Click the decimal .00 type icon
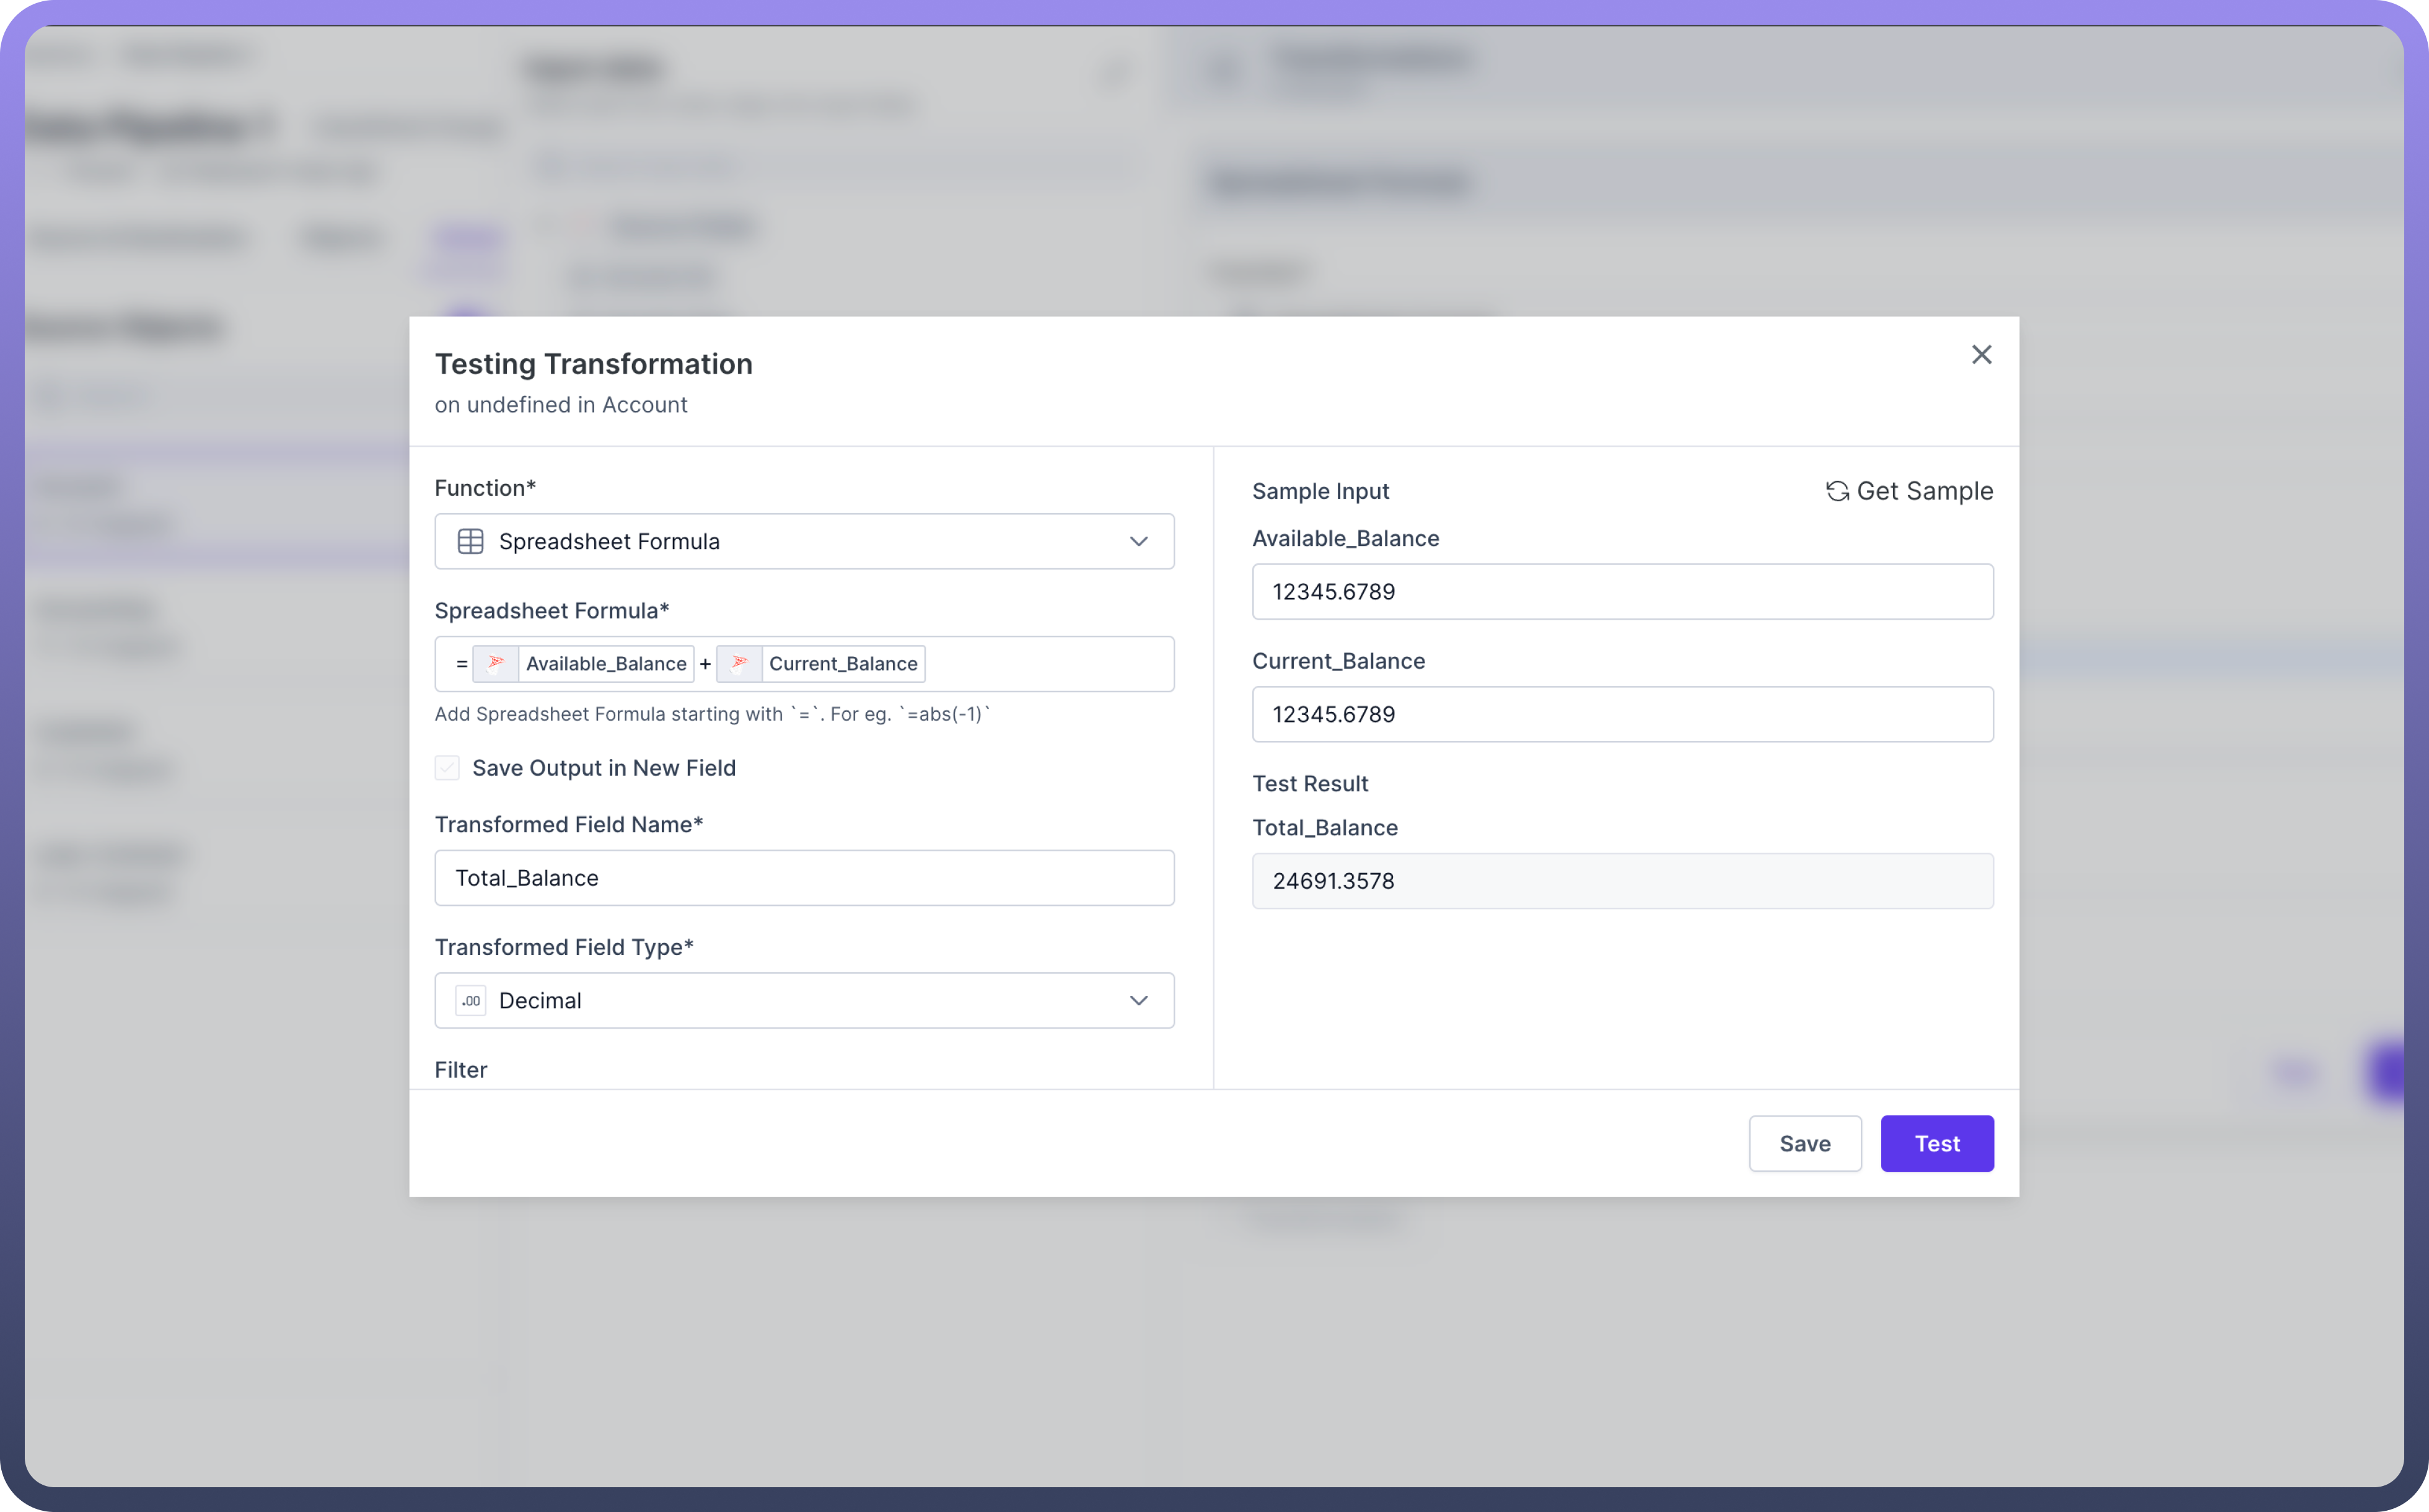 [x=470, y=1000]
